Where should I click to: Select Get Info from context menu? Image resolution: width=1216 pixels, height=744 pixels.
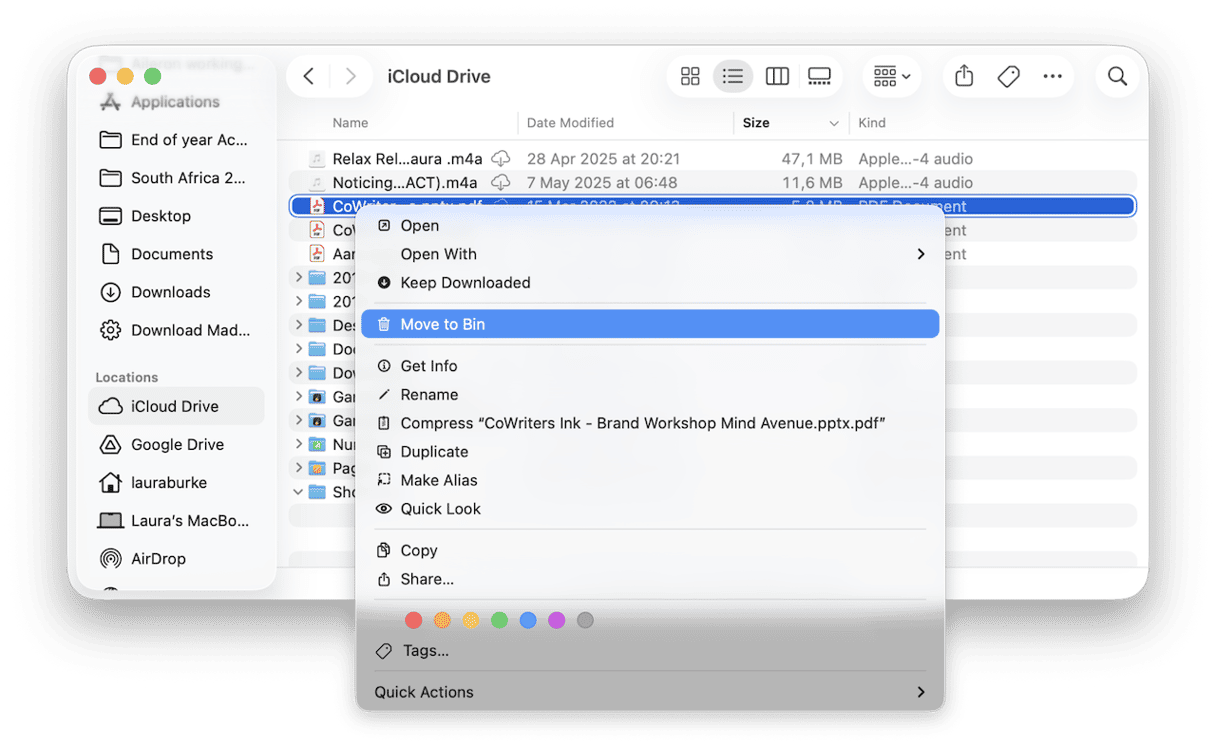(429, 366)
